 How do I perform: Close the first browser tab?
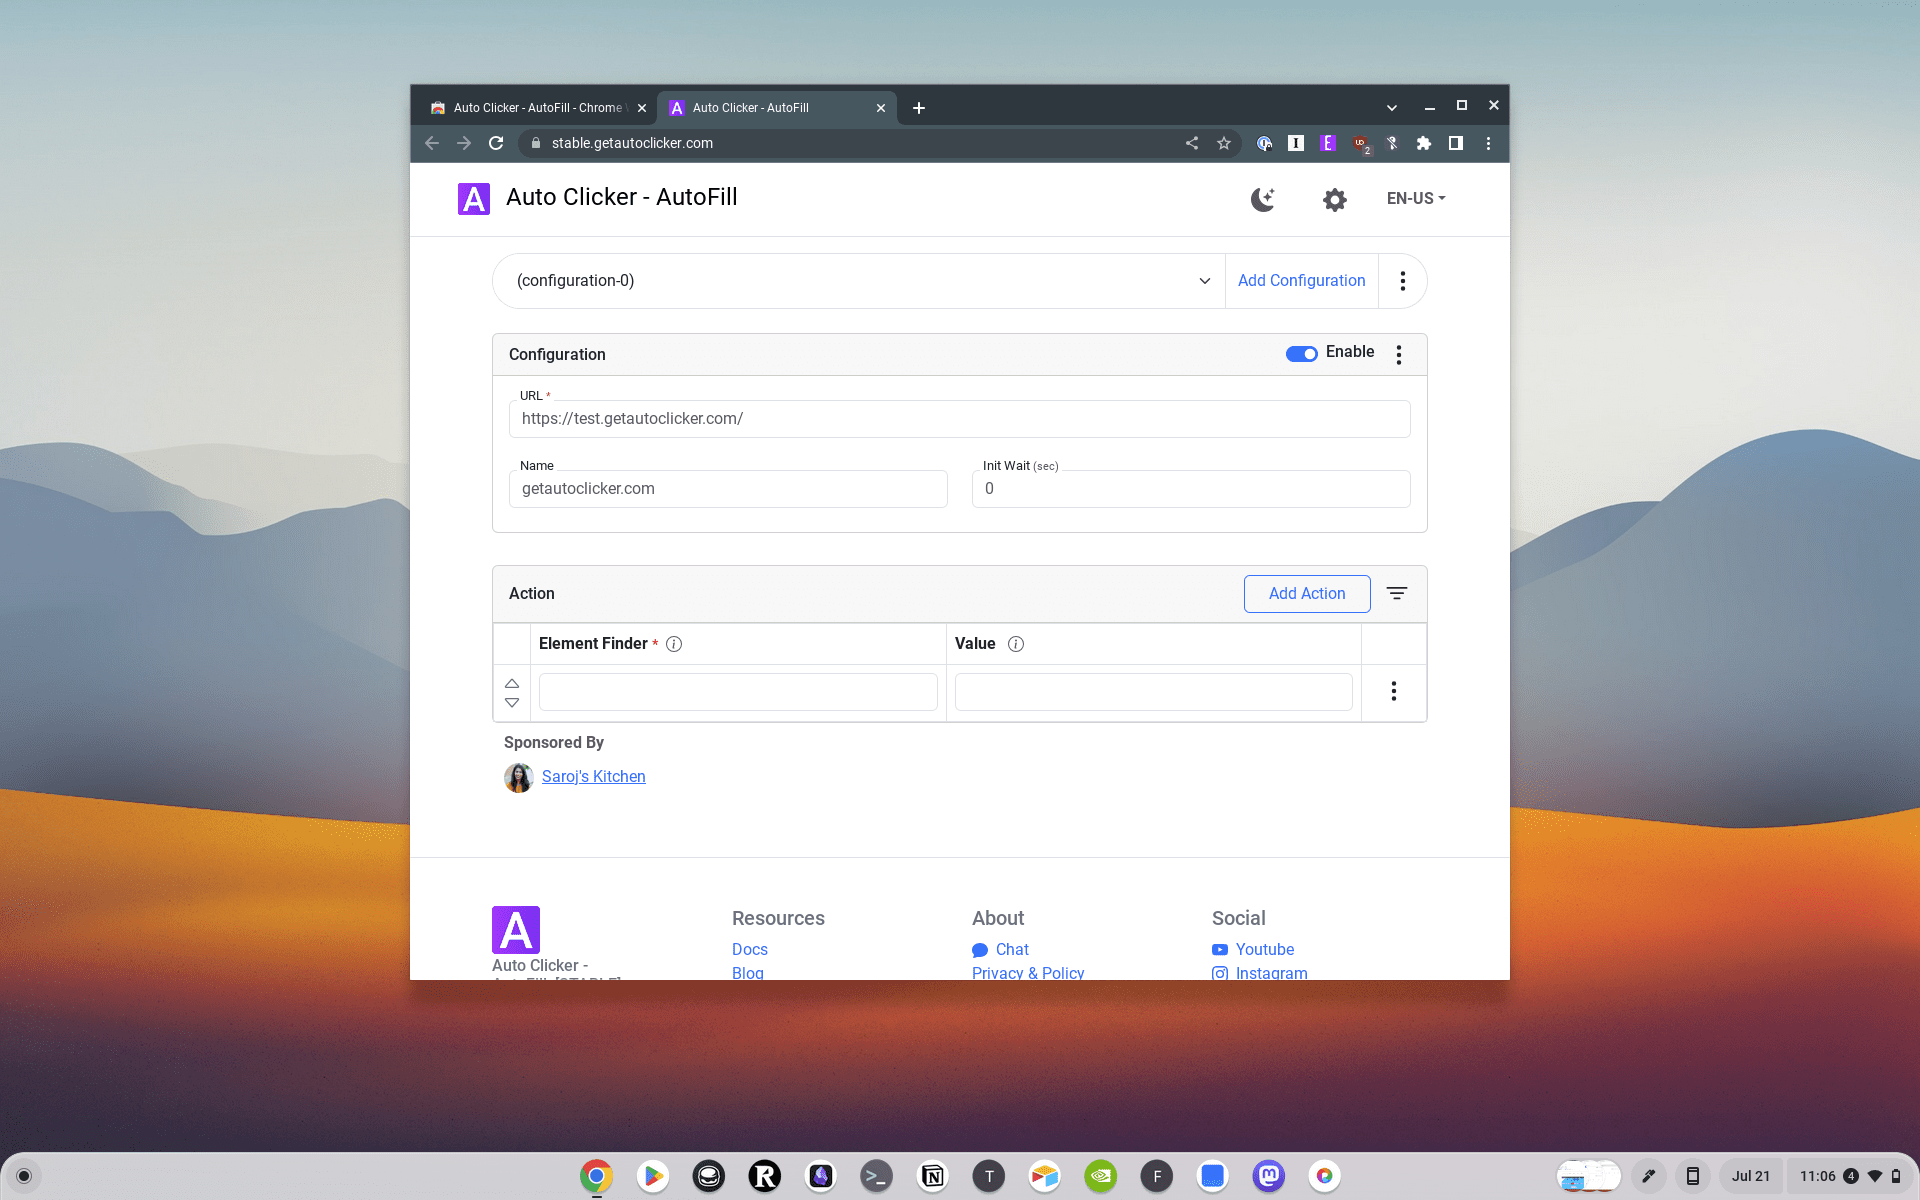pyautogui.click(x=642, y=108)
